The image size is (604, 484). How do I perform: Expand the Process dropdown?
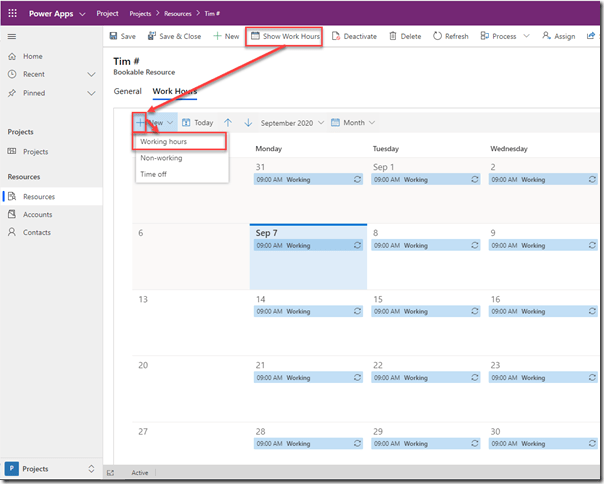point(504,36)
